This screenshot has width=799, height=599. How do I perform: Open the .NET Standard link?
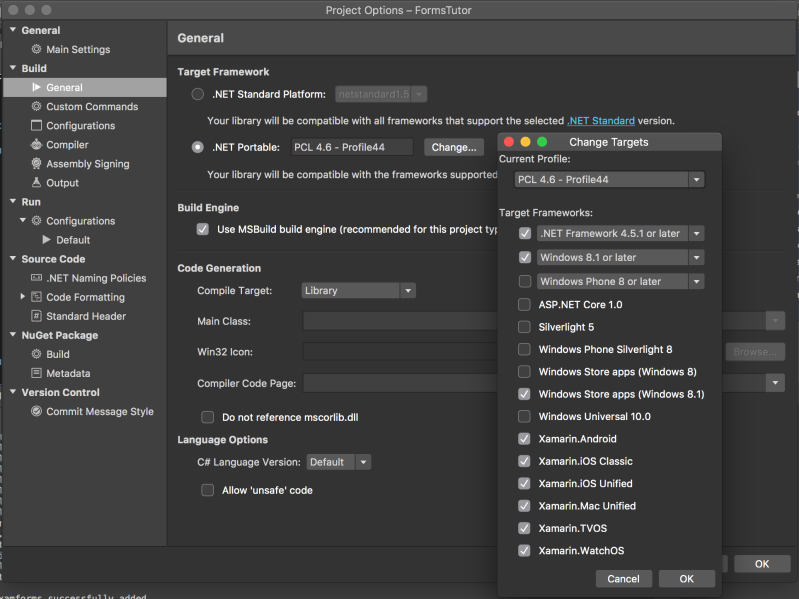pyautogui.click(x=601, y=121)
